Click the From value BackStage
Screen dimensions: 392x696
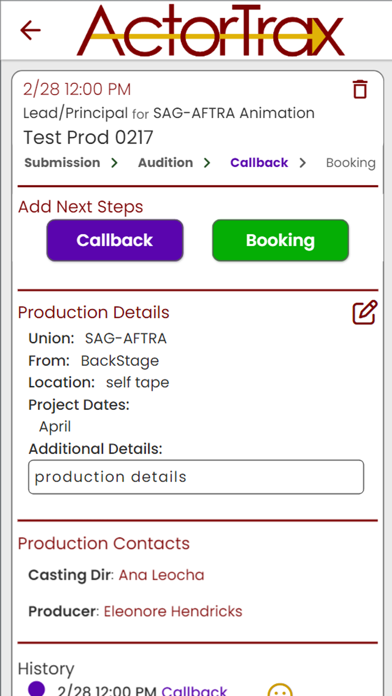(120, 361)
